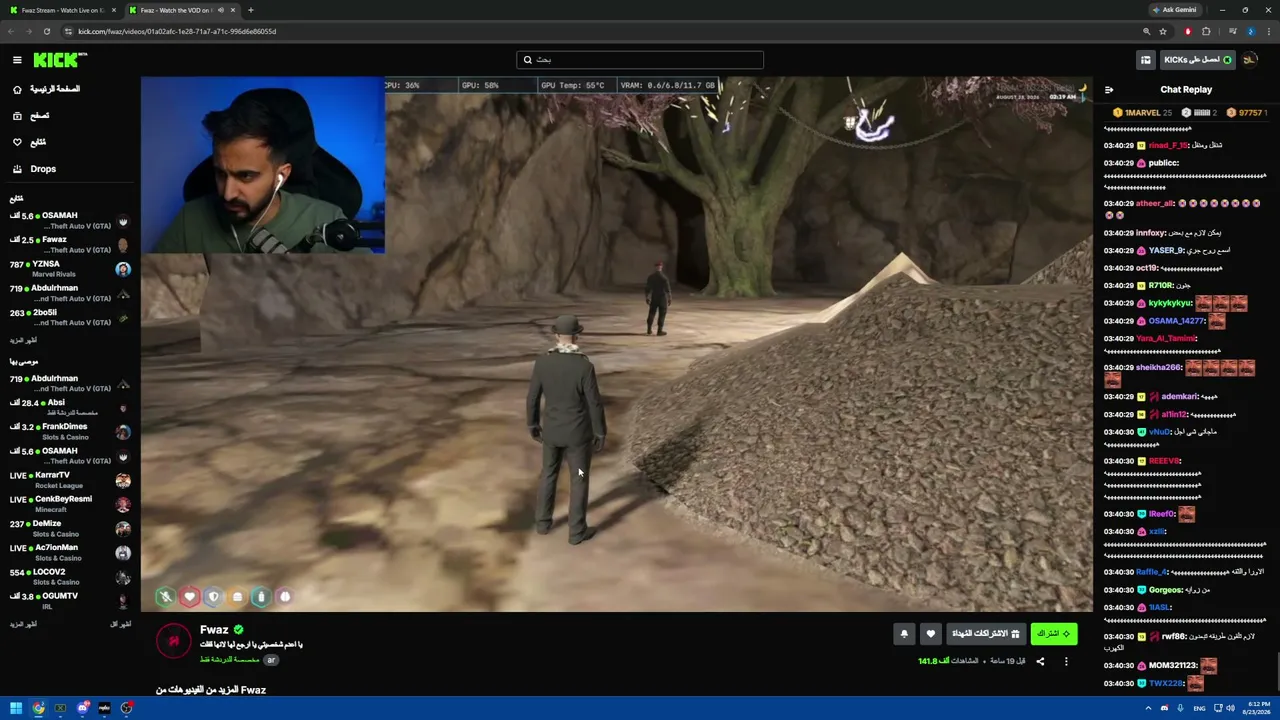This screenshot has height=720, width=1280.
Task: Open the three-dot more options menu
Action: [x=1066, y=661]
